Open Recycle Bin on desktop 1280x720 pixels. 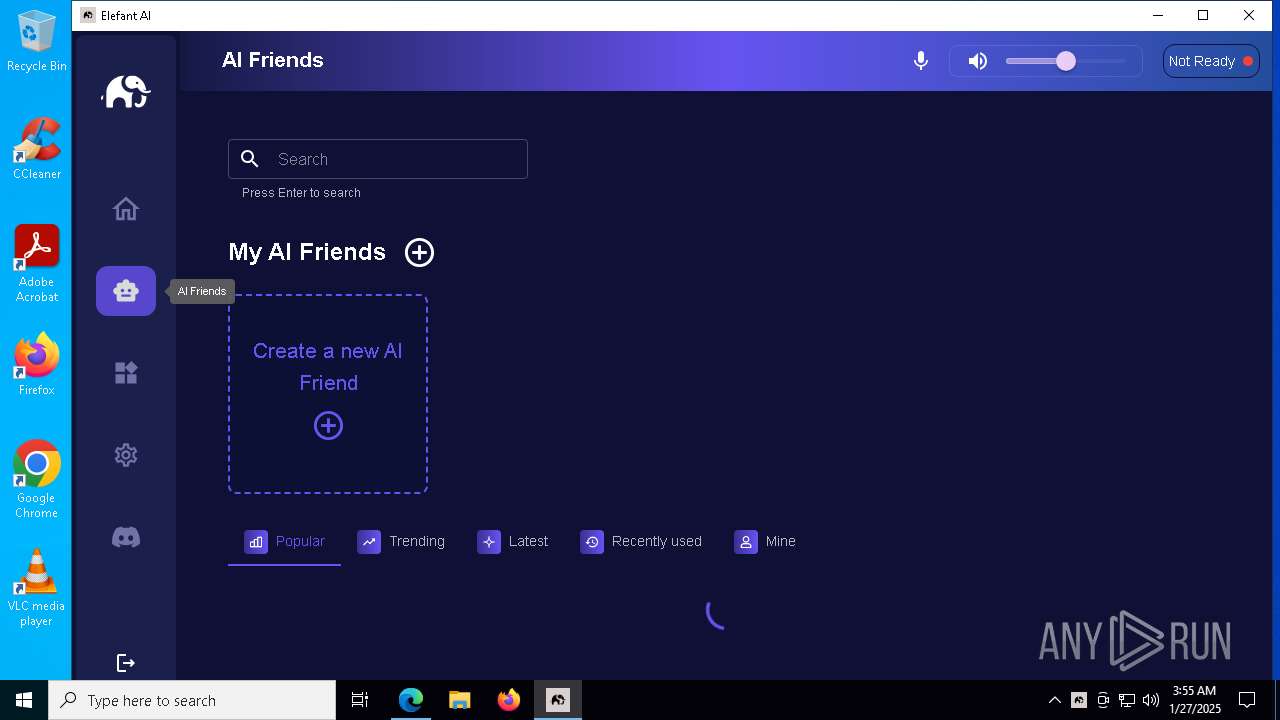point(37,41)
